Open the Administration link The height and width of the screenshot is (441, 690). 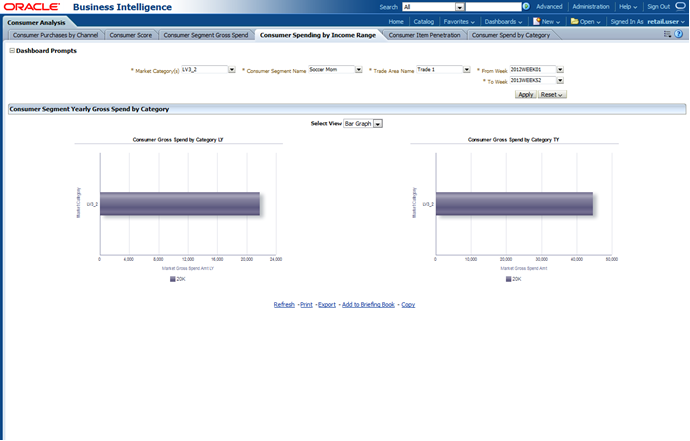[x=591, y=7]
